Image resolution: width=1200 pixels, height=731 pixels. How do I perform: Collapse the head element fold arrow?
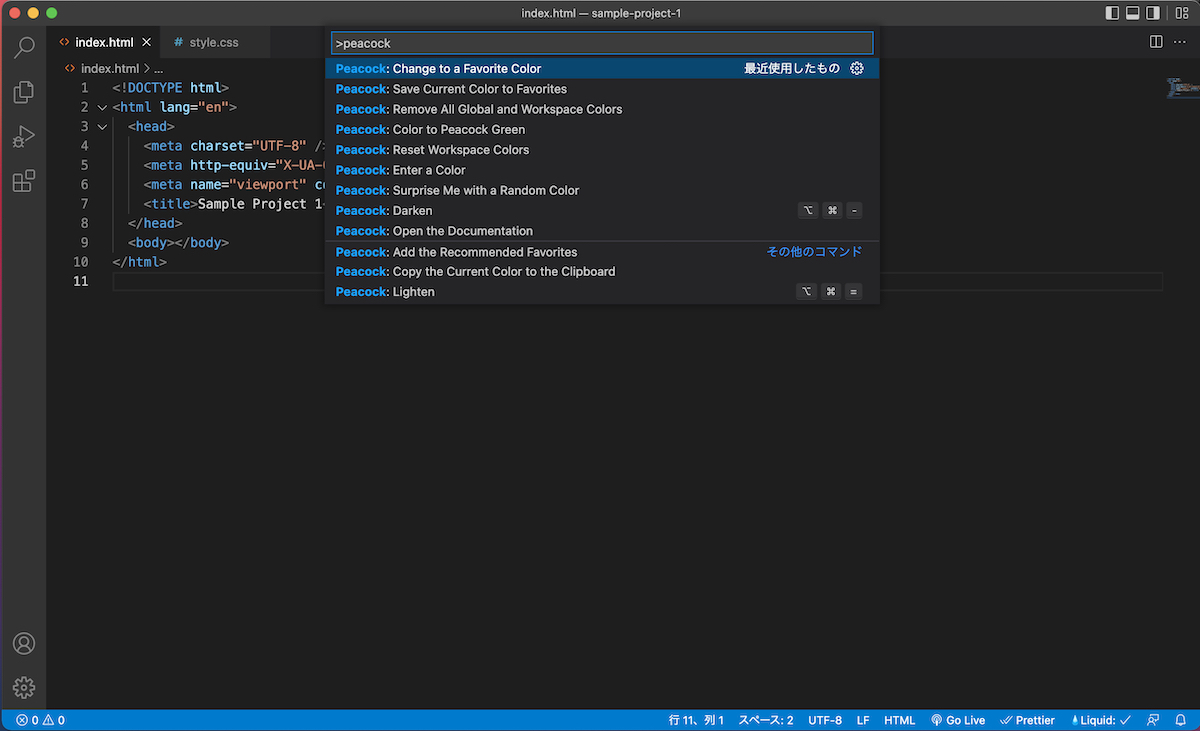pos(101,126)
